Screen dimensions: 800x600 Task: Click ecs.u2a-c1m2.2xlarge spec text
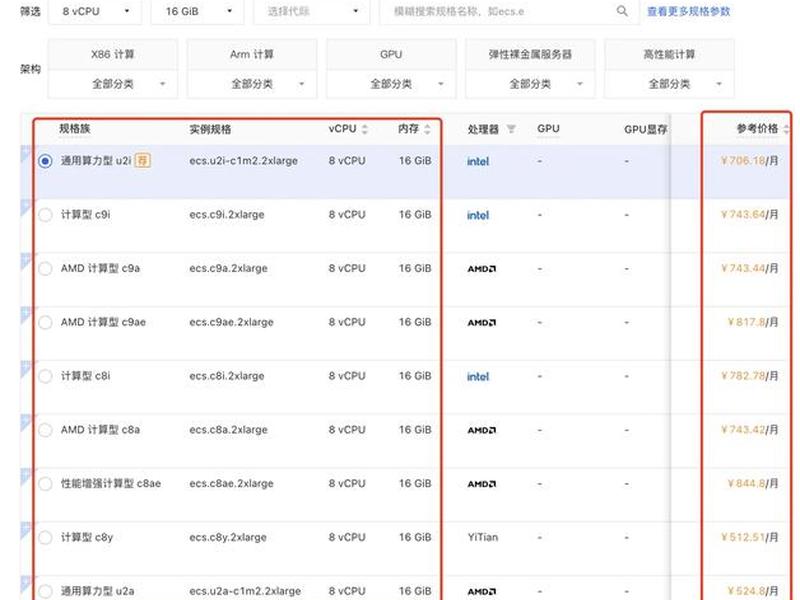coord(245,591)
